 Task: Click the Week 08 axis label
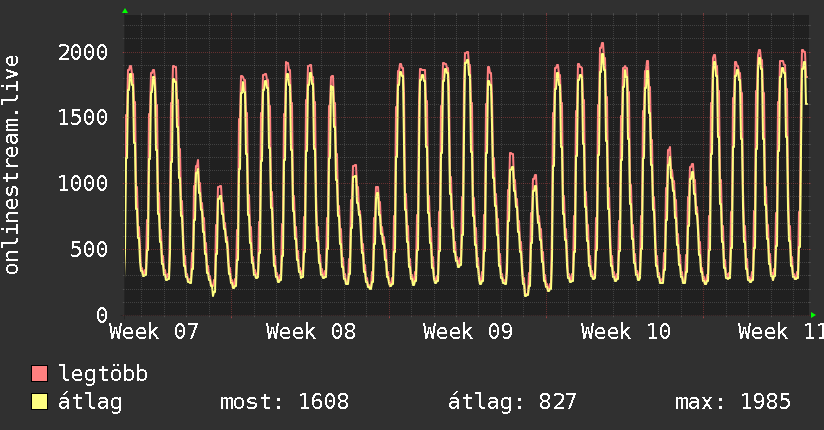[x=311, y=332]
